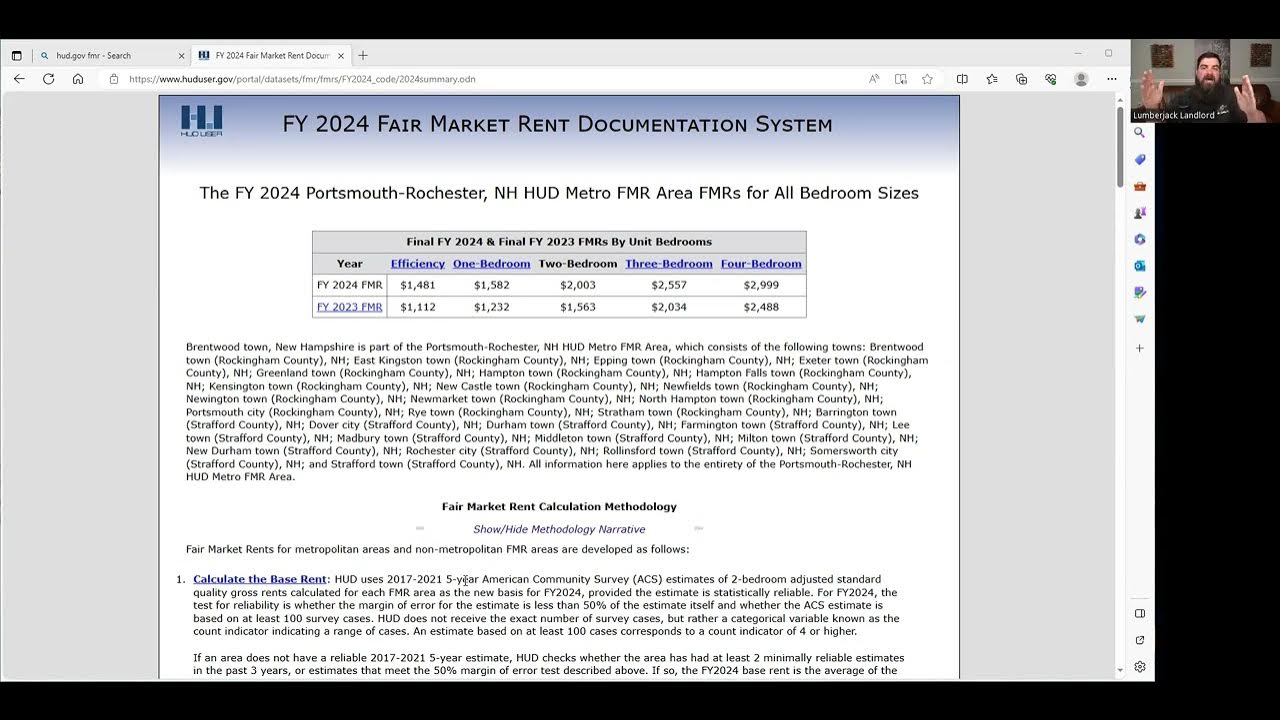Select FY 2024 four-bedroom value $2,999
Screen dimensions: 1280x720
[761, 285]
